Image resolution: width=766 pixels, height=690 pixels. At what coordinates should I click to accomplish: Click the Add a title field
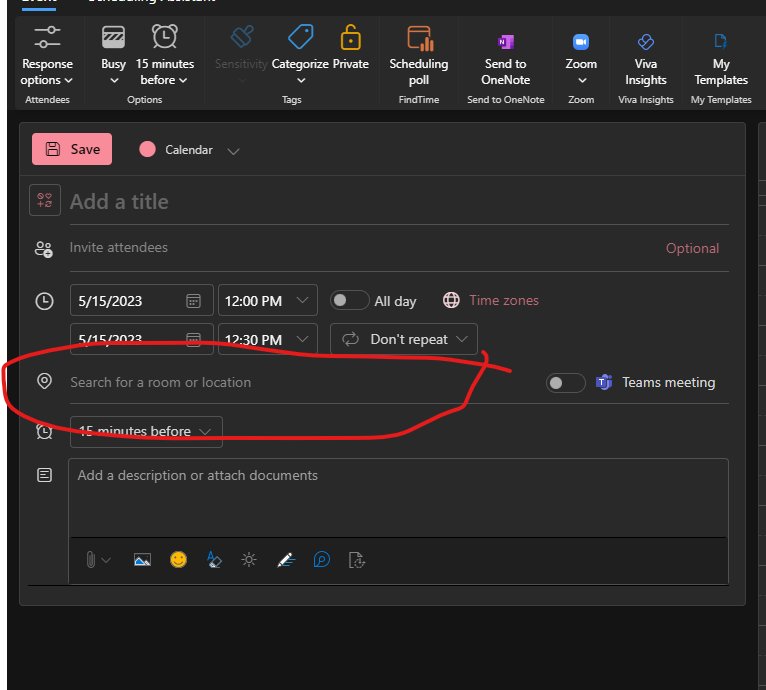[x=399, y=202]
